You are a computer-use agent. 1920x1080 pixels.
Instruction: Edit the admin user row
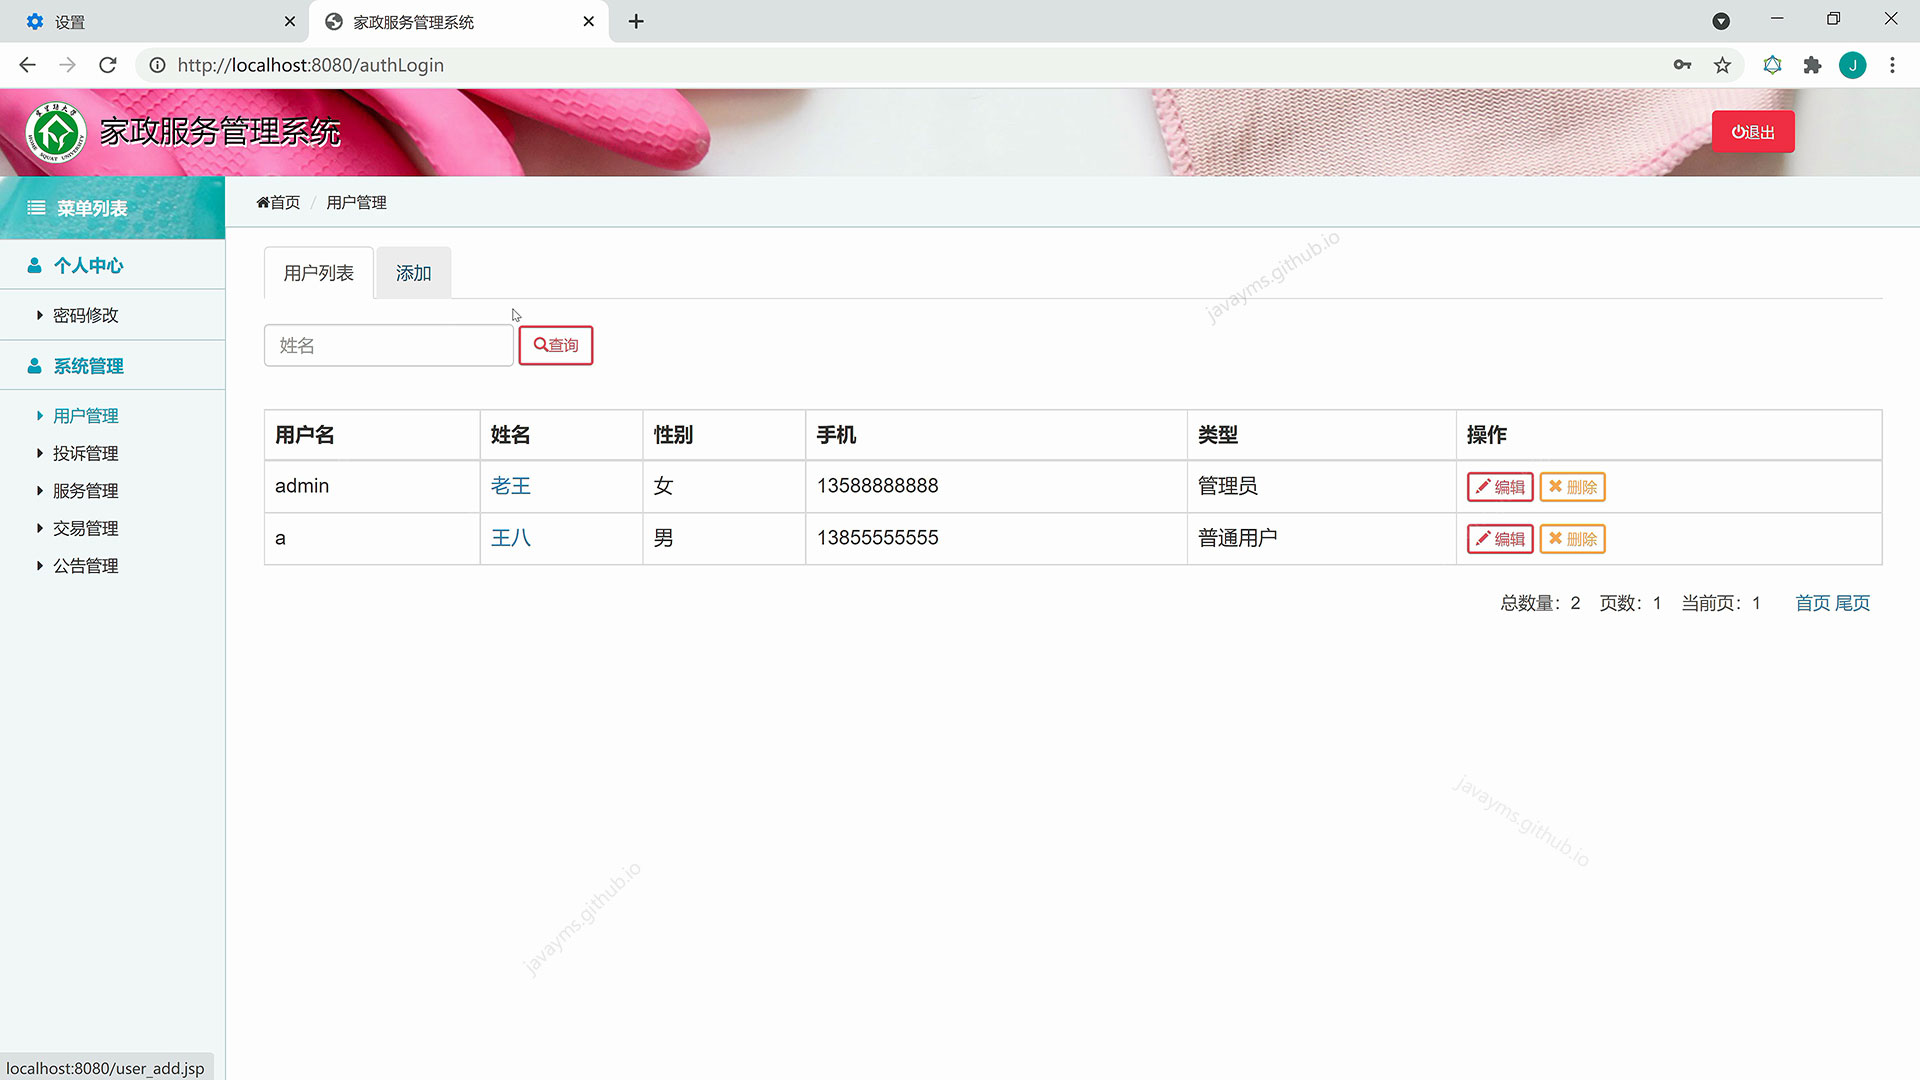(x=1499, y=487)
